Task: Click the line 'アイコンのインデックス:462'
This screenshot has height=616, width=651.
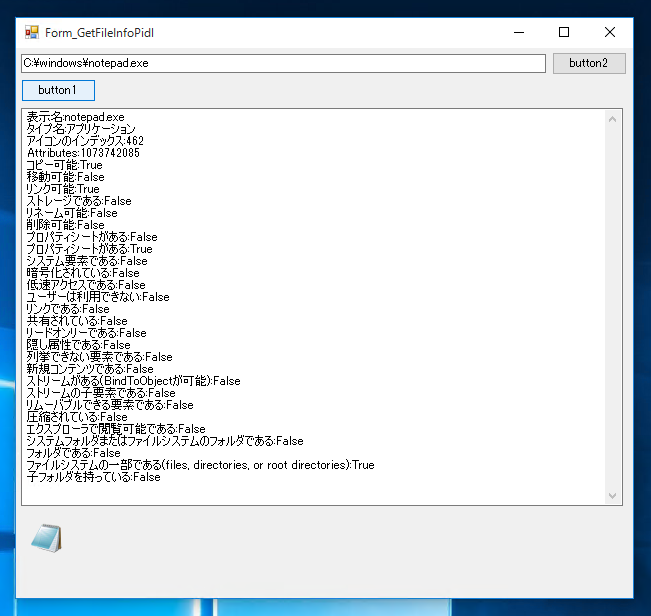Action: coord(85,141)
